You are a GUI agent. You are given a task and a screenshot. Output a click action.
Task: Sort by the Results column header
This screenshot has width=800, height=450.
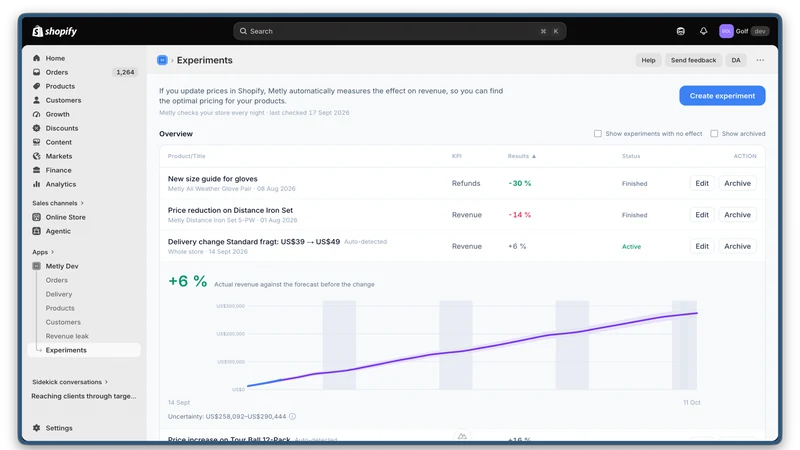pyautogui.click(x=521, y=156)
